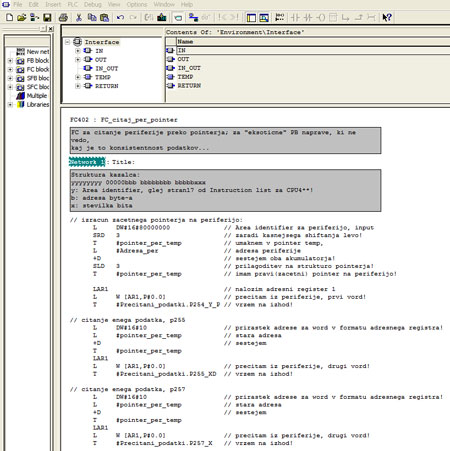Download block to PLC icon
Viewport: 450px width, 451px height.
(x=162, y=17)
